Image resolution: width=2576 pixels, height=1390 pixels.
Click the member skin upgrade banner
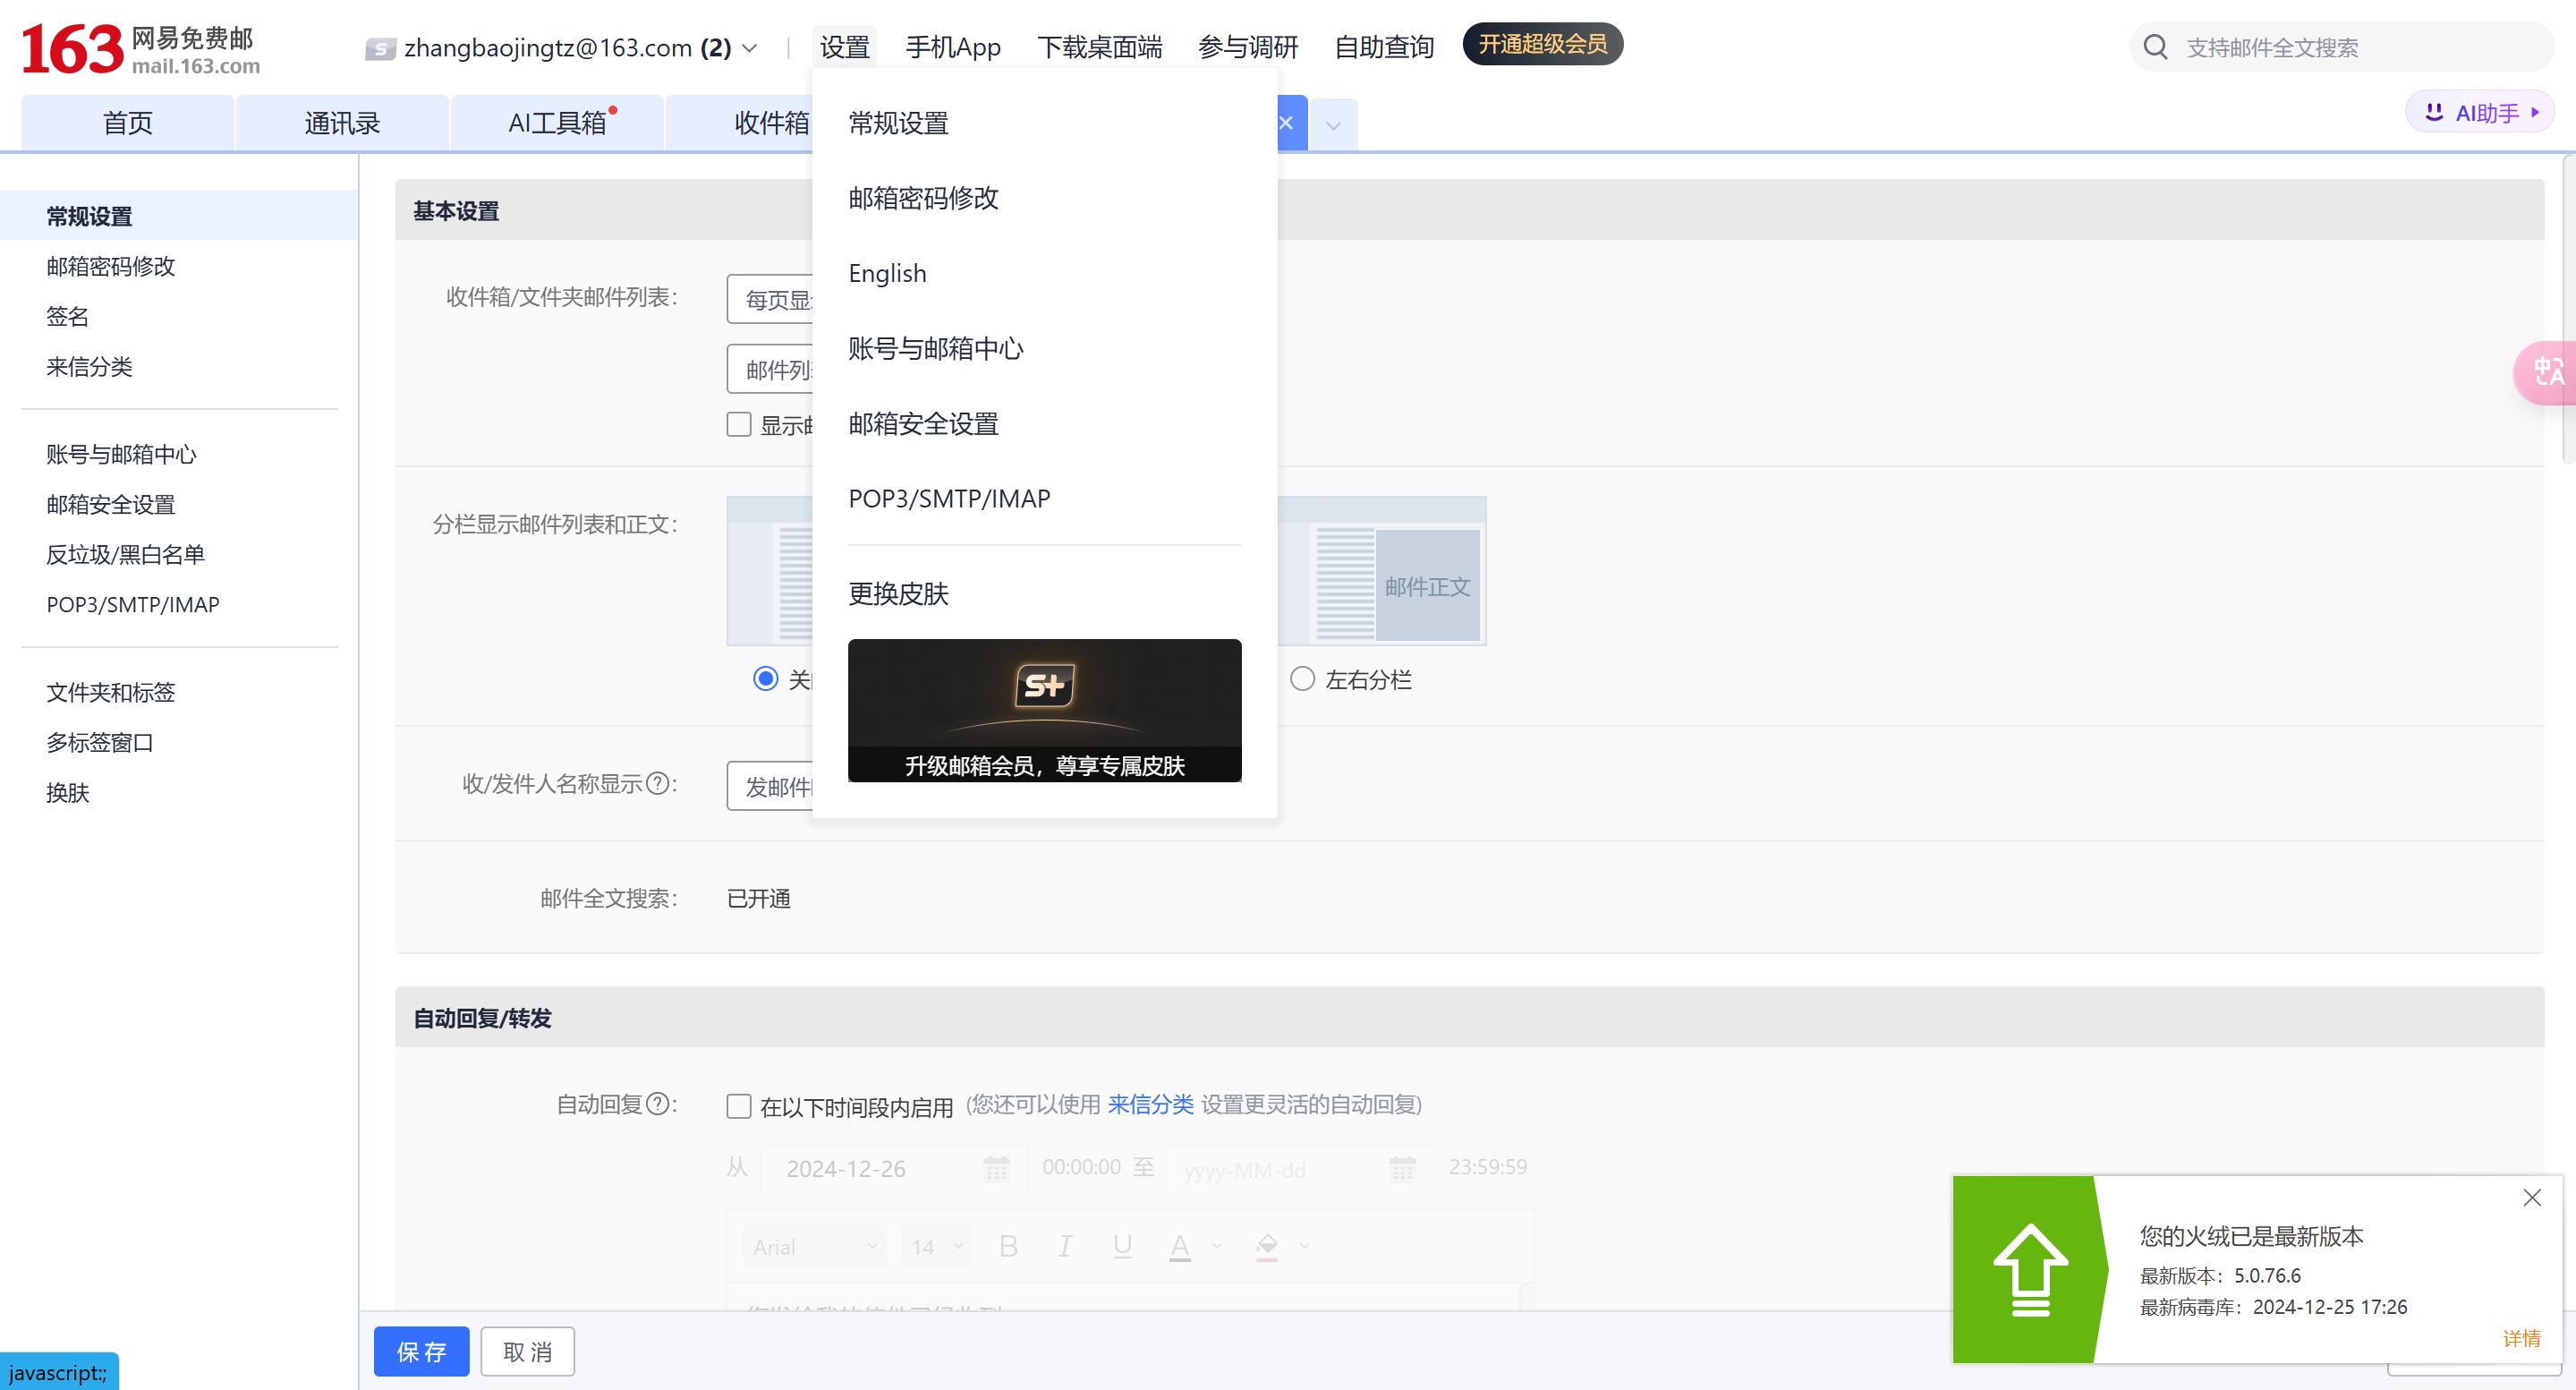[1044, 710]
